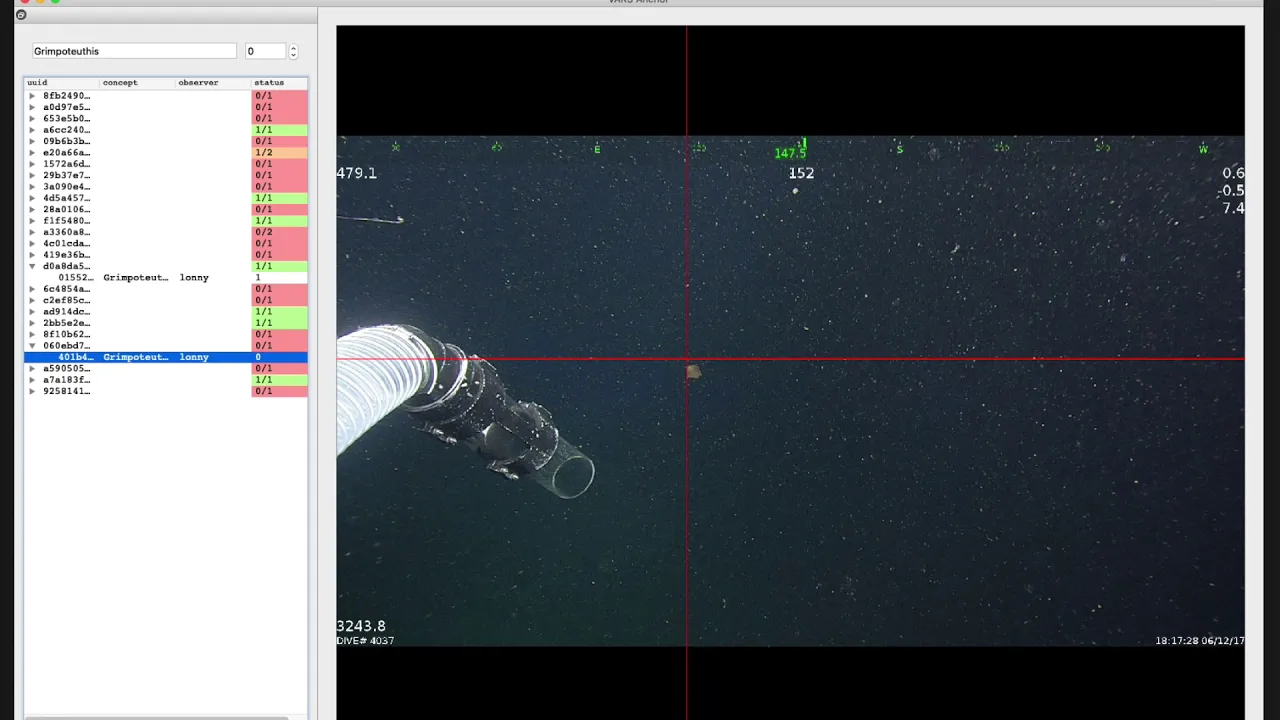Click the orange animal under the red crosshair
1280x720 pixels.
click(x=693, y=373)
